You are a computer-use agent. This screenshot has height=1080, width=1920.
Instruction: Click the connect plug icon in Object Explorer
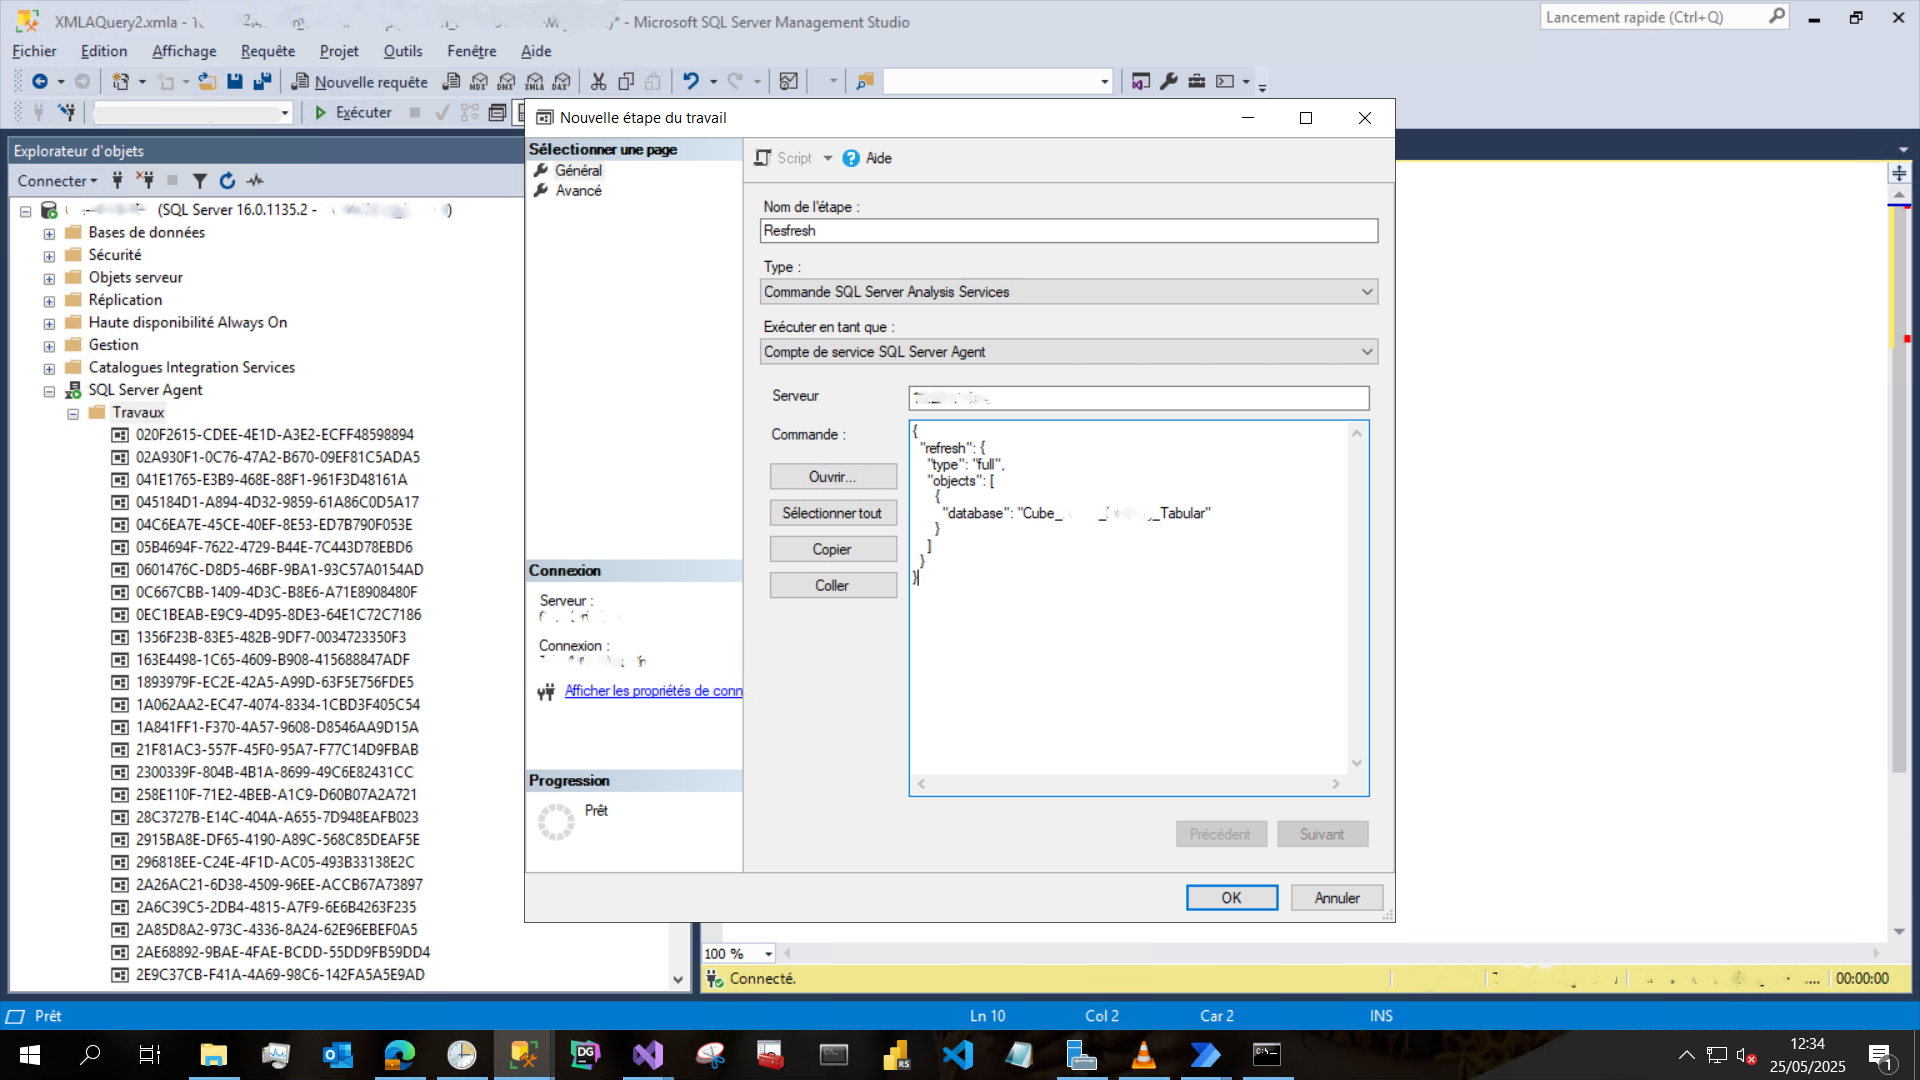117,181
